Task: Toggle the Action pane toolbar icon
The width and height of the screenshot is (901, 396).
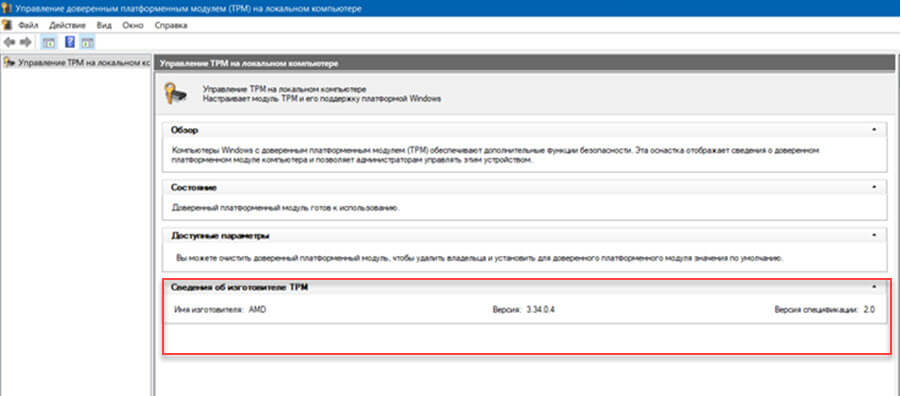Action: click(x=87, y=42)
